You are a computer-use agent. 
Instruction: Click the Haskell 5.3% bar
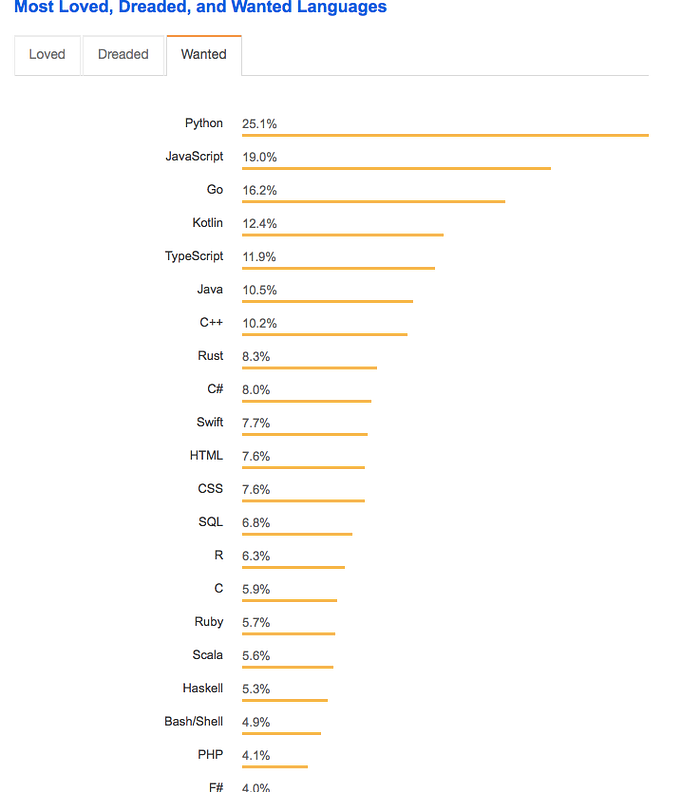tap(285, 700)
